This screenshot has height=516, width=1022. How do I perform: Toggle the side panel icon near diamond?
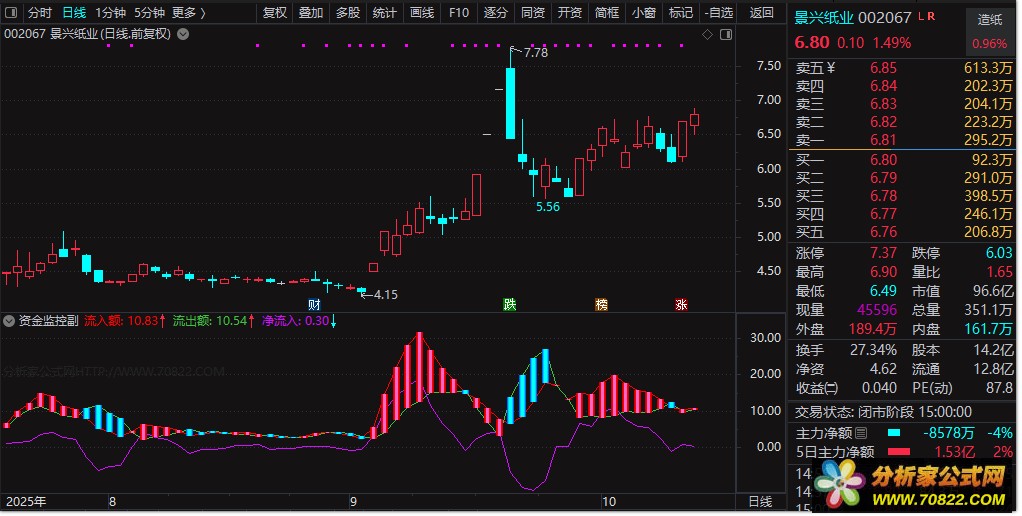tap(725, 35)
